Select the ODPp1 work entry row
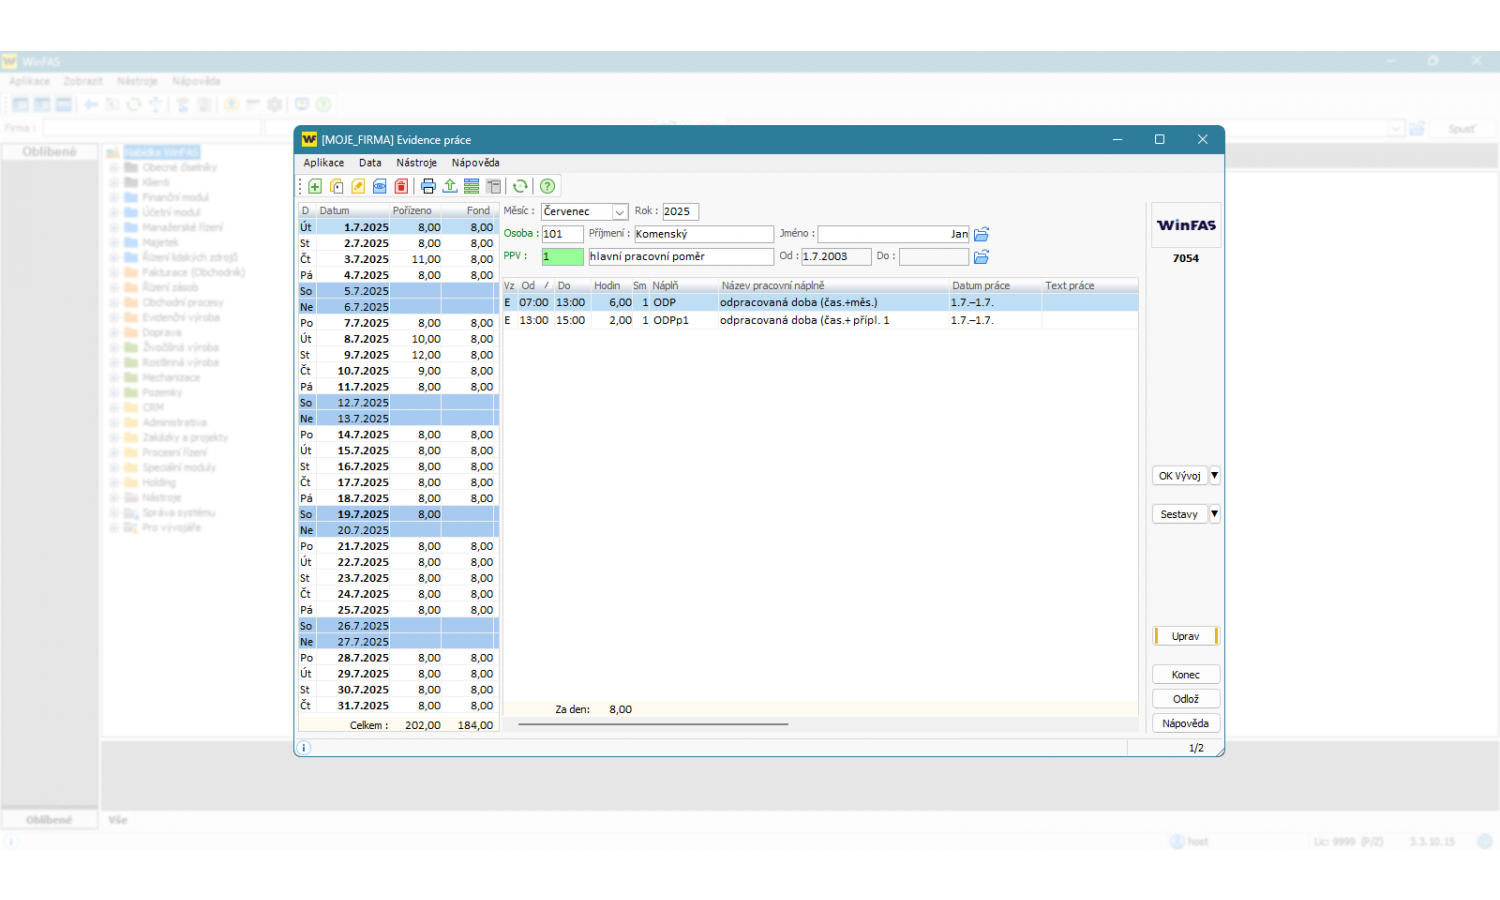 coord(820,321)
